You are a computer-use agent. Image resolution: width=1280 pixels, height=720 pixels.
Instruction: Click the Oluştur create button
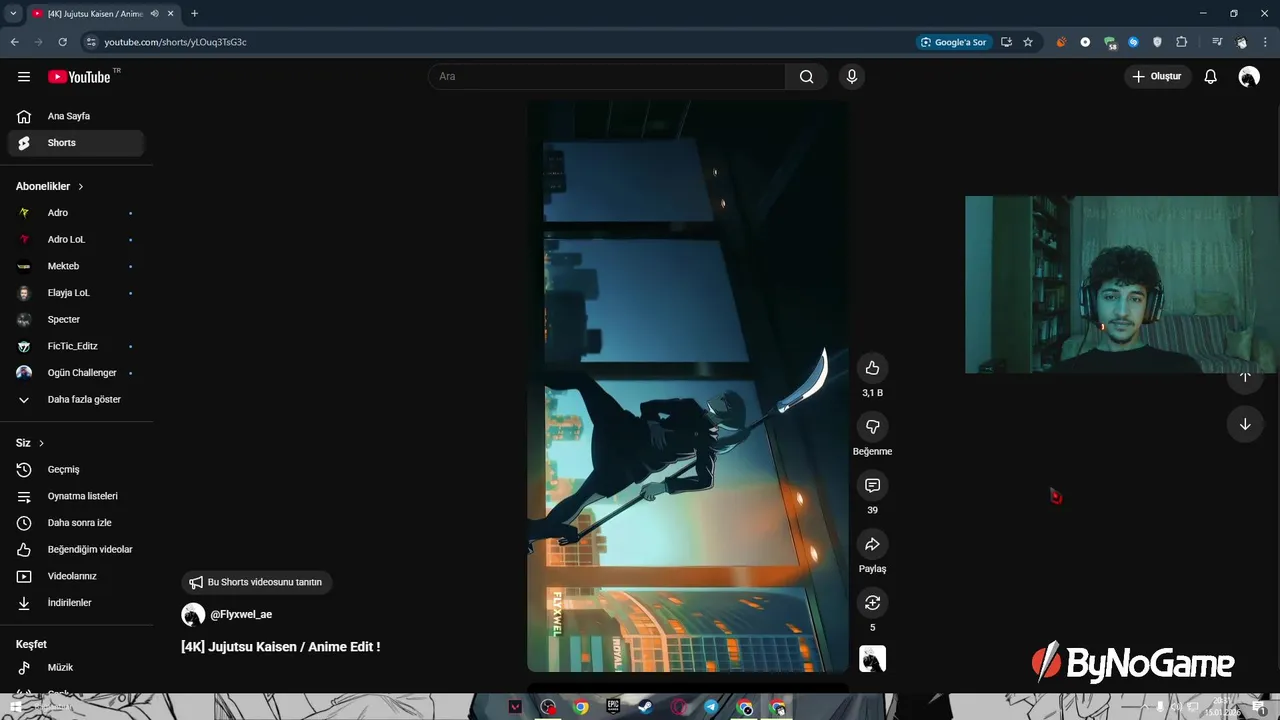pos(1157,77)
